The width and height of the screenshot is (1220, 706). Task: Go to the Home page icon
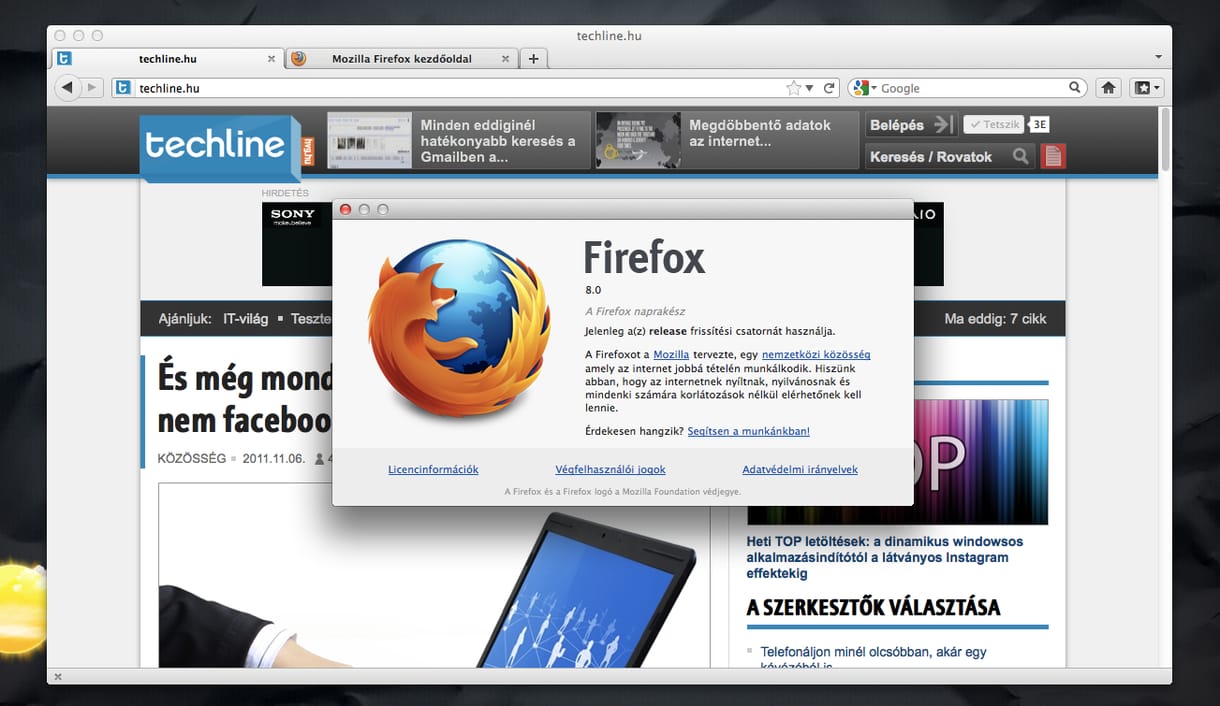[x=1108, y=88]
